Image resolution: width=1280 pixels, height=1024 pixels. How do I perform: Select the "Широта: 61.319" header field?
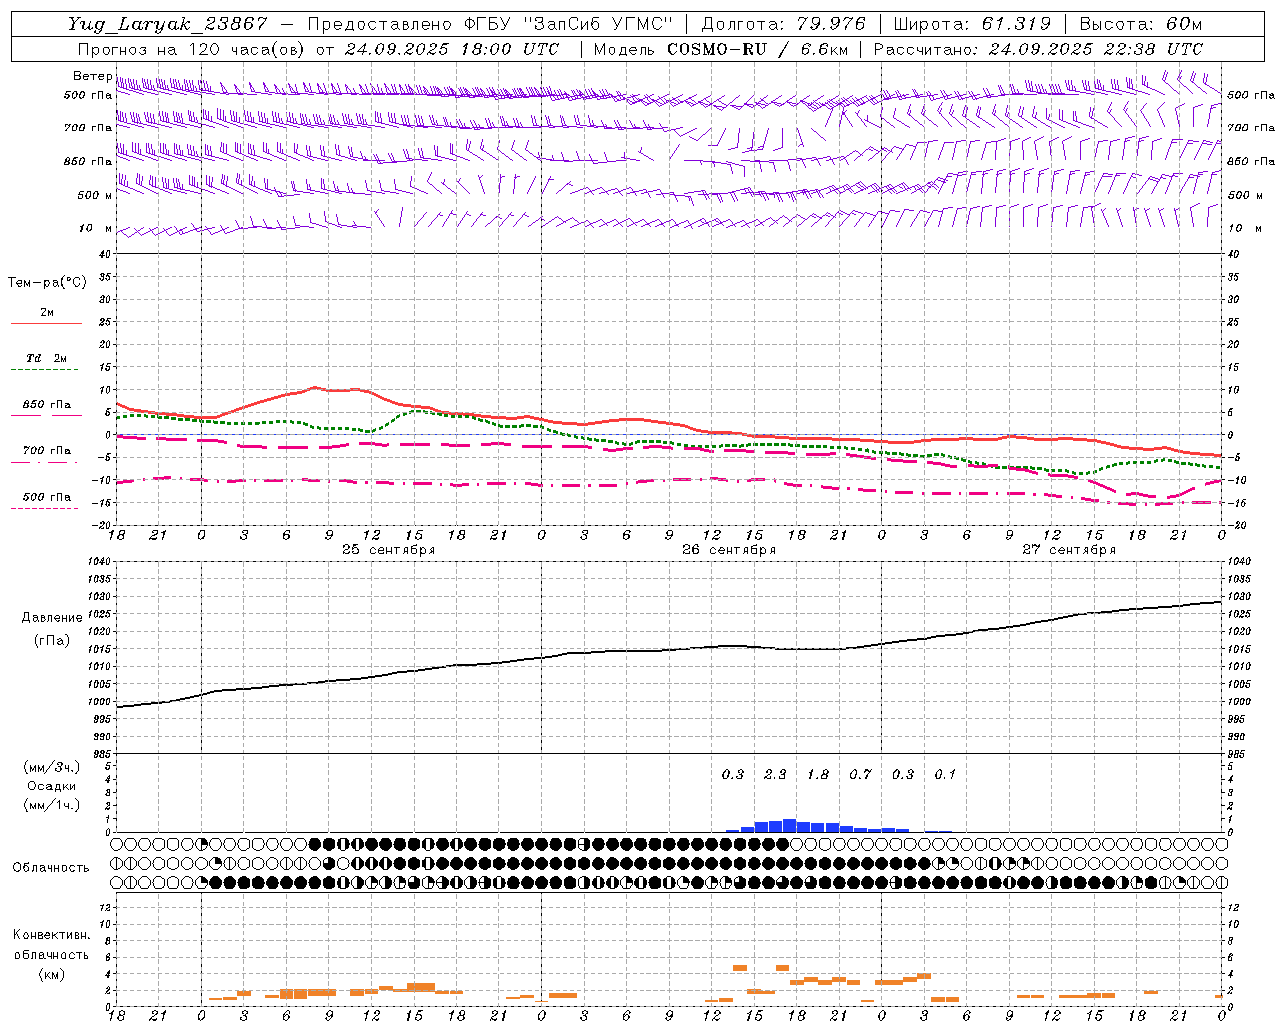coord(971,24)
